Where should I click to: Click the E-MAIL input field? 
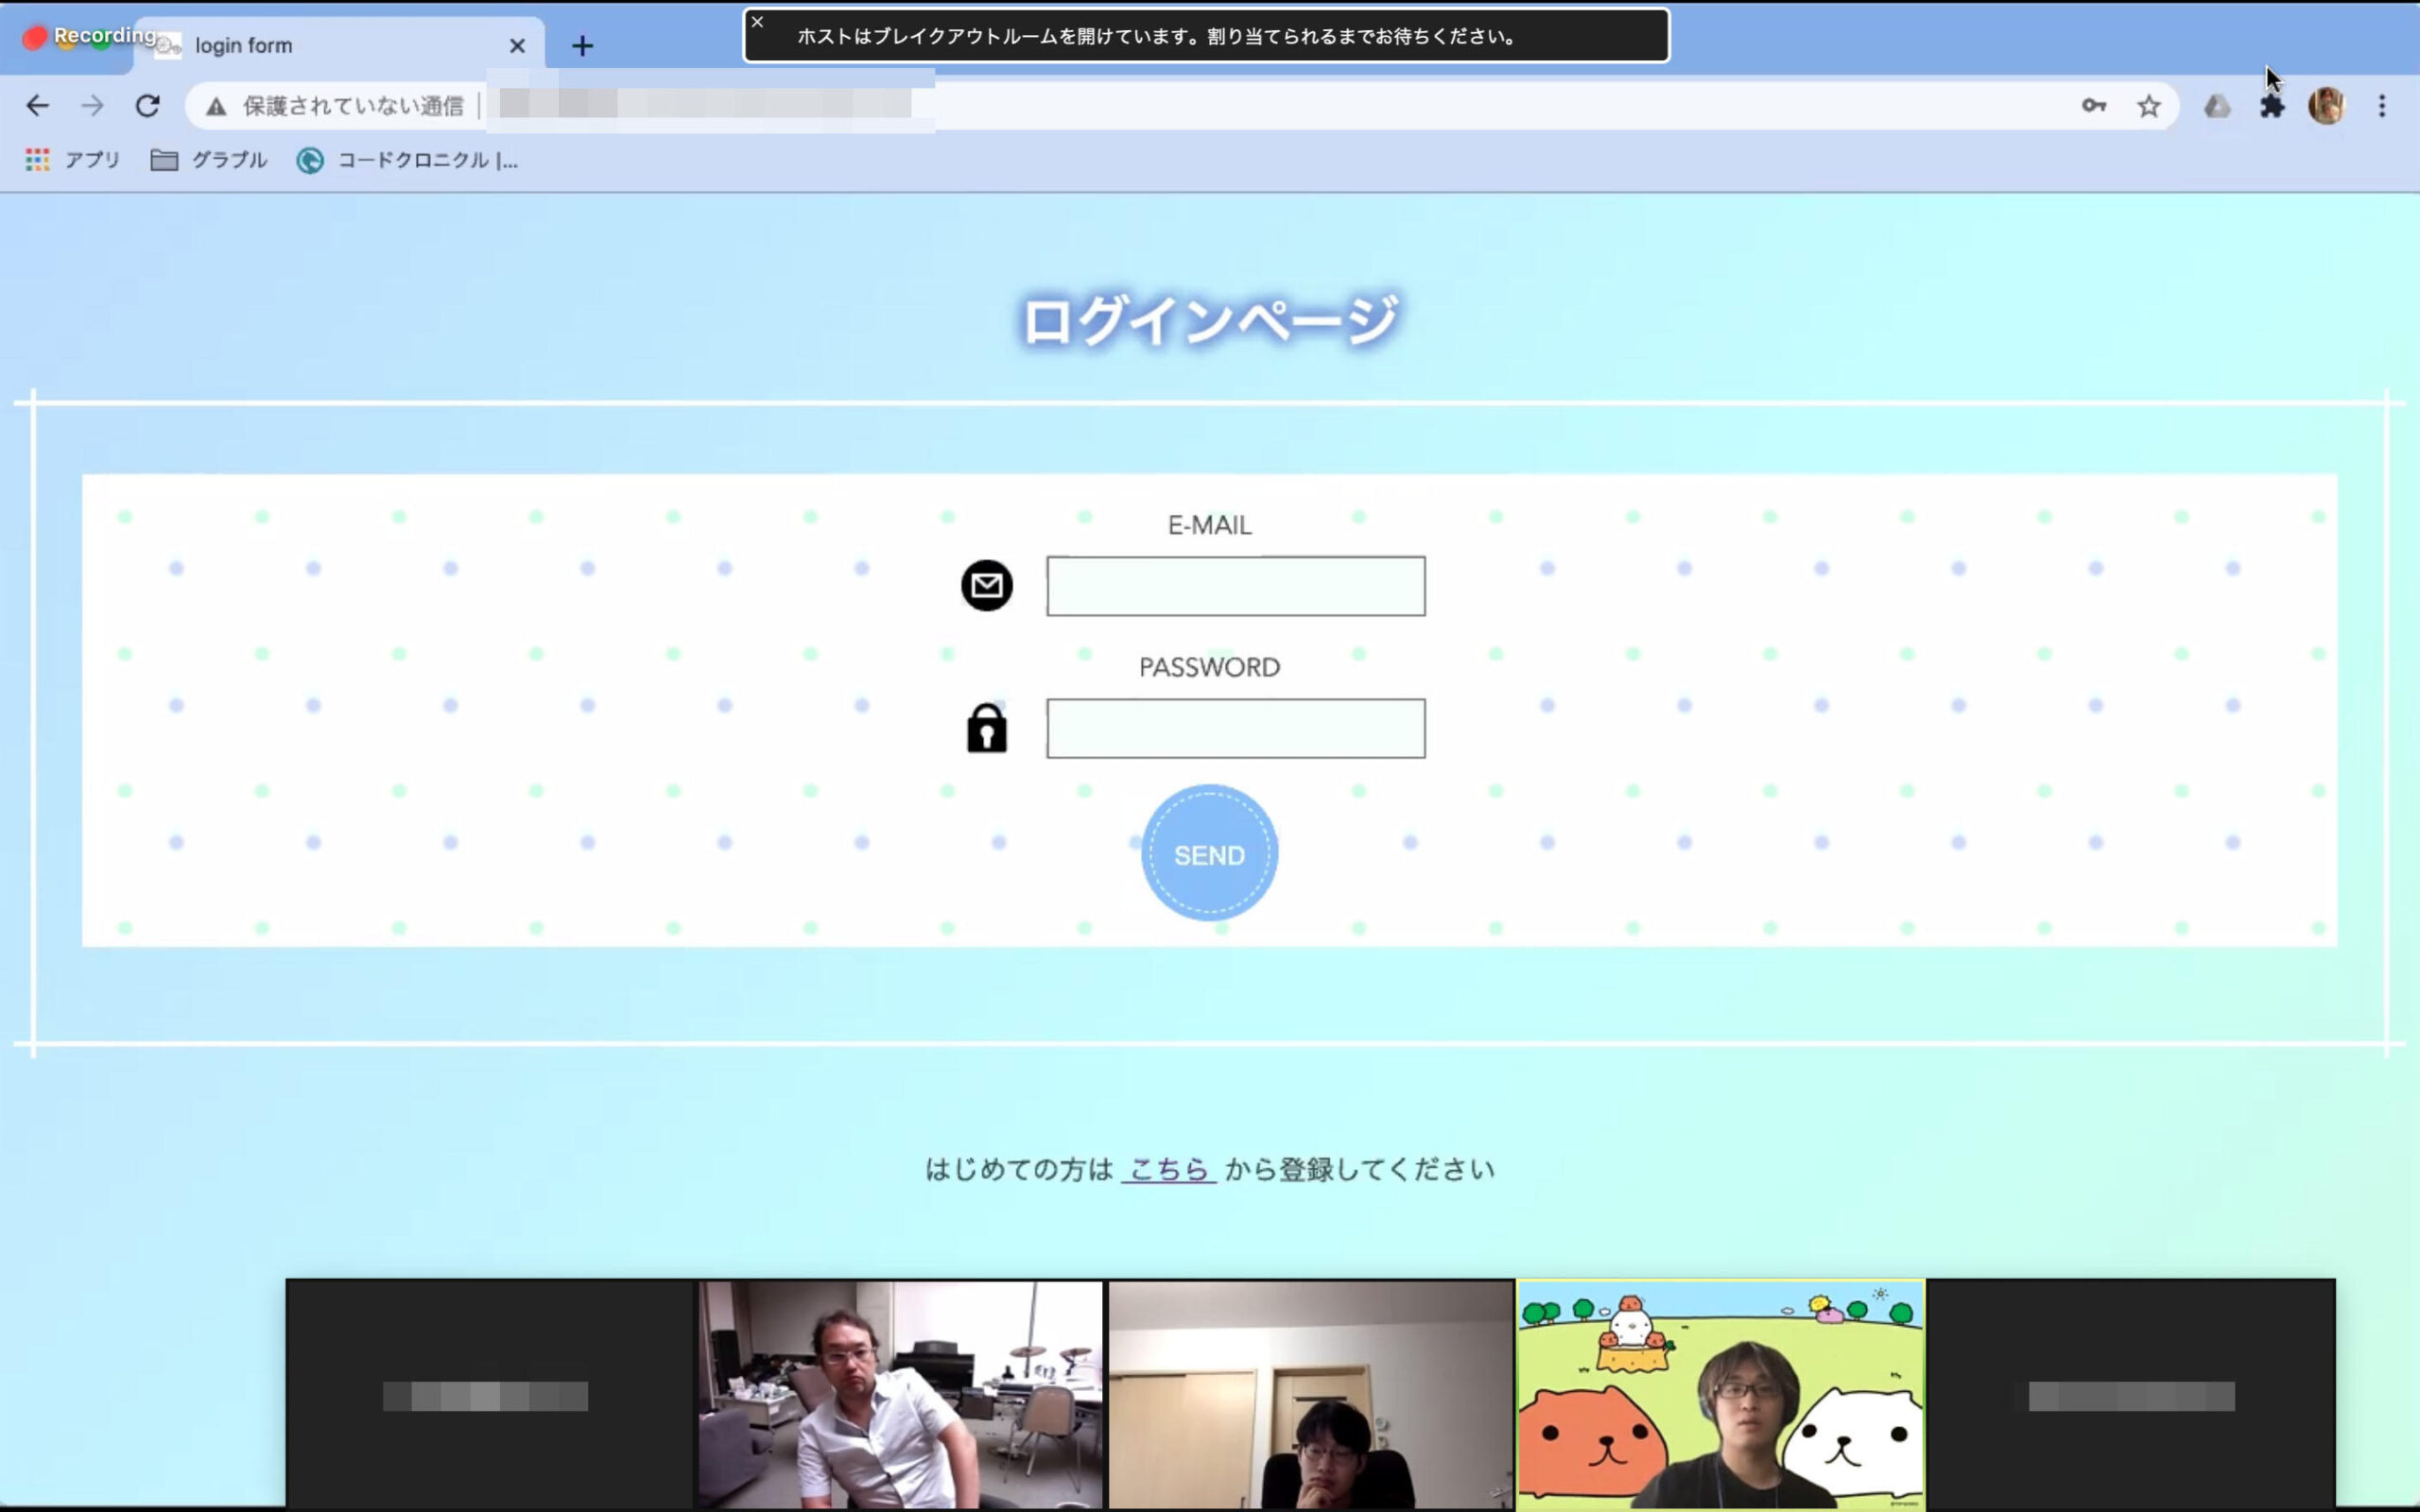[1235, 586]
